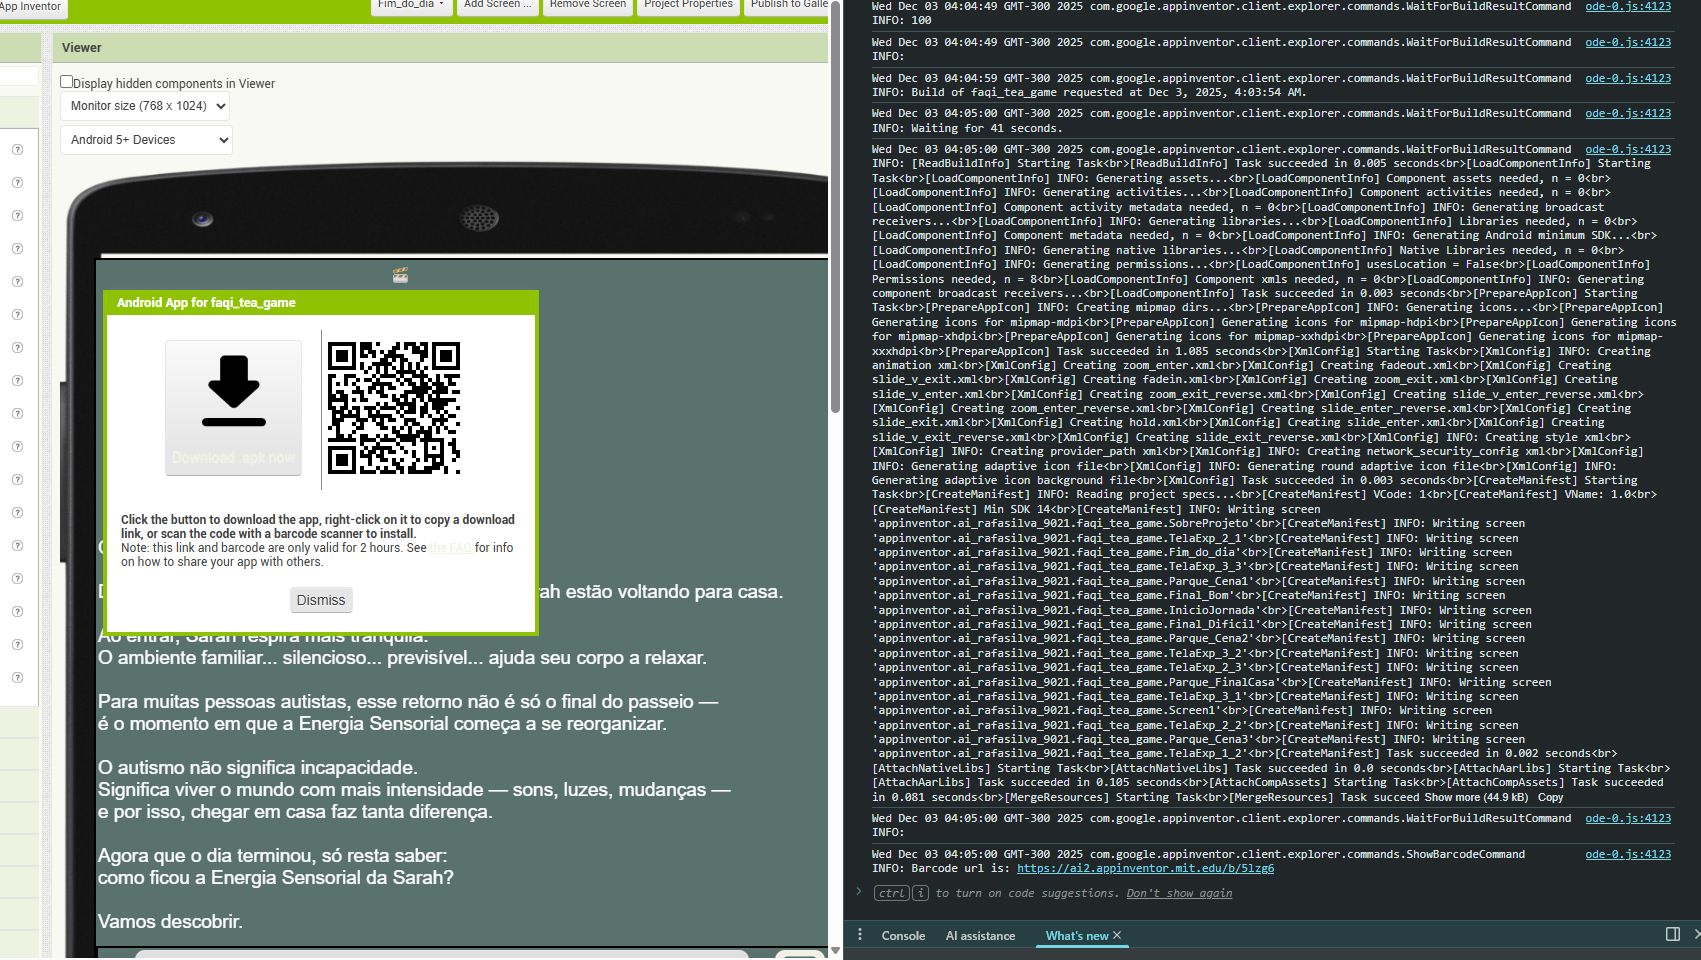1701x960 pixels.
Task: Click Don't show again link
Action: tap(1179, 893)
